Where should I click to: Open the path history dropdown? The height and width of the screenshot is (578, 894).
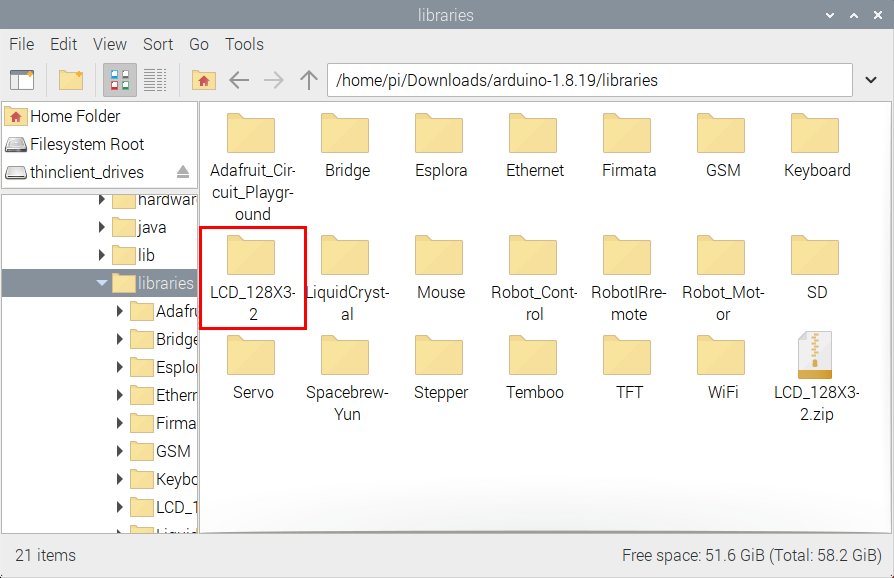[x=867, y=80]
